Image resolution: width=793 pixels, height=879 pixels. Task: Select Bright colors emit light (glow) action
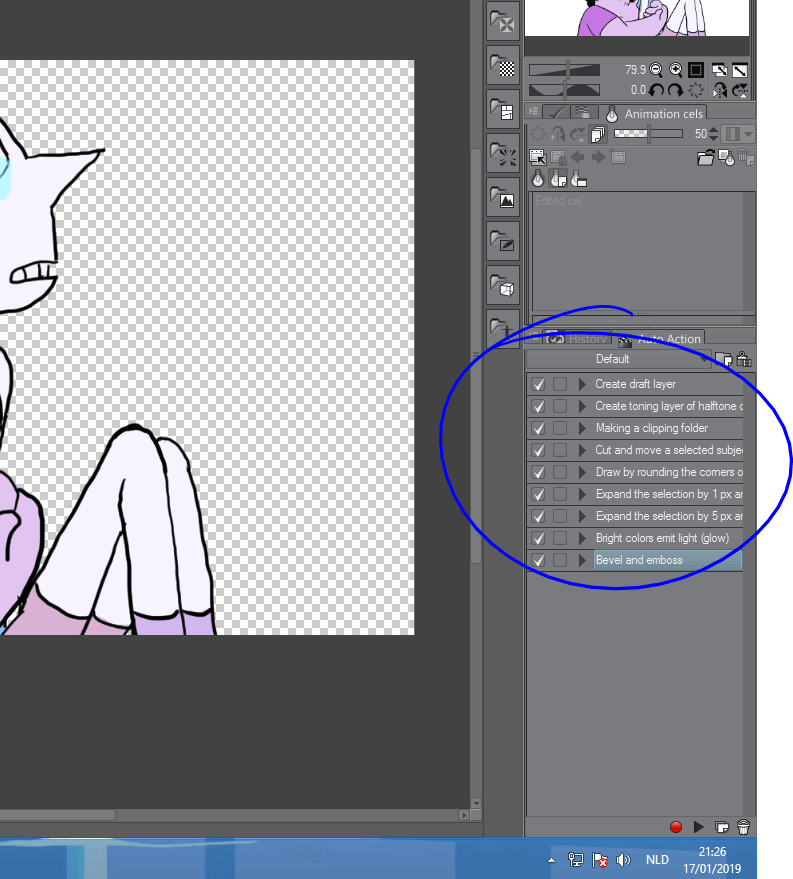click(x=667, y=538)
